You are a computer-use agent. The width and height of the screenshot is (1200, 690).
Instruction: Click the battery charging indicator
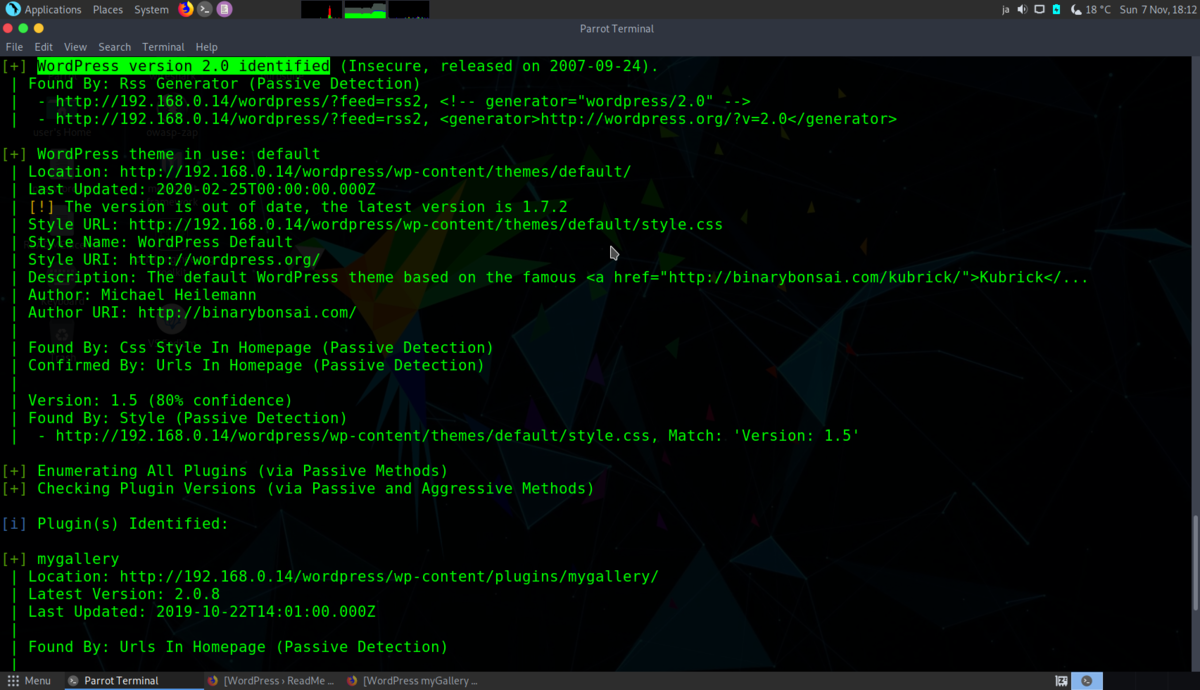[1055, 10]
